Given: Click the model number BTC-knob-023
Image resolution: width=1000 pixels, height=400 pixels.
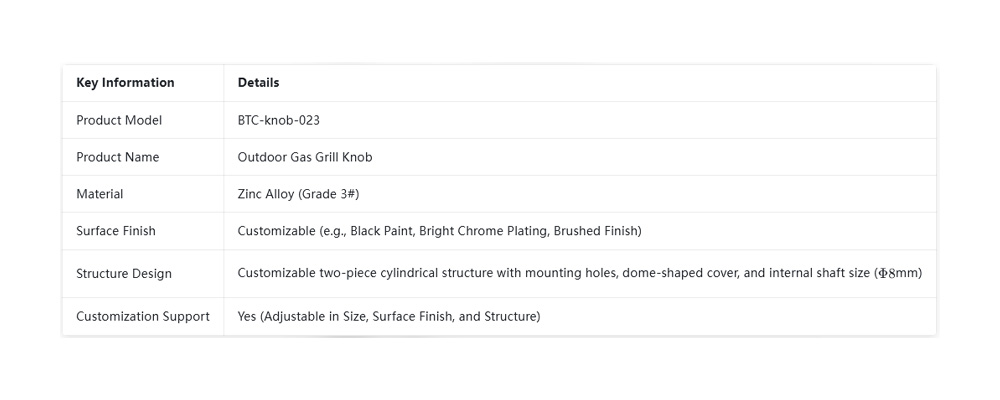Looking at the screenshot, I should (x=278, y=120).
